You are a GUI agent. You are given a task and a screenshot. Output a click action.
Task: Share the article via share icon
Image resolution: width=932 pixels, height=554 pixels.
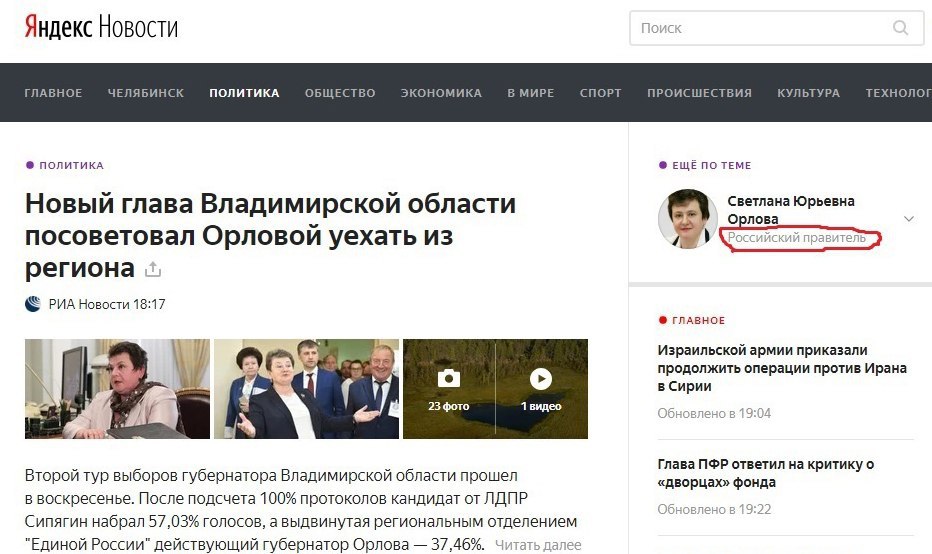(x=153, y=269)
